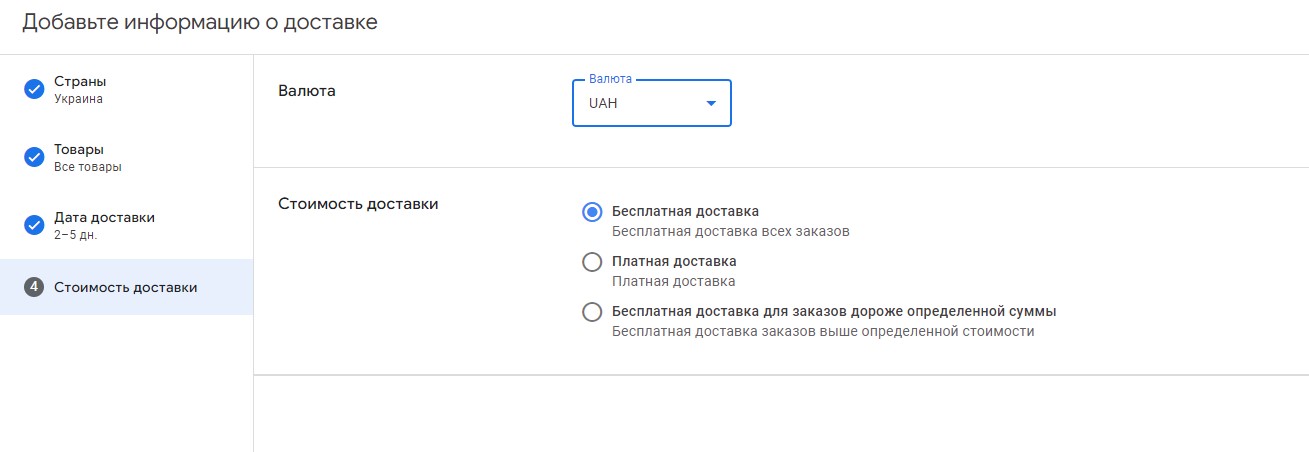
Task: Select the Стоимость доставки sidebar step
Action: pyautogui.click(x=125, y=287)
